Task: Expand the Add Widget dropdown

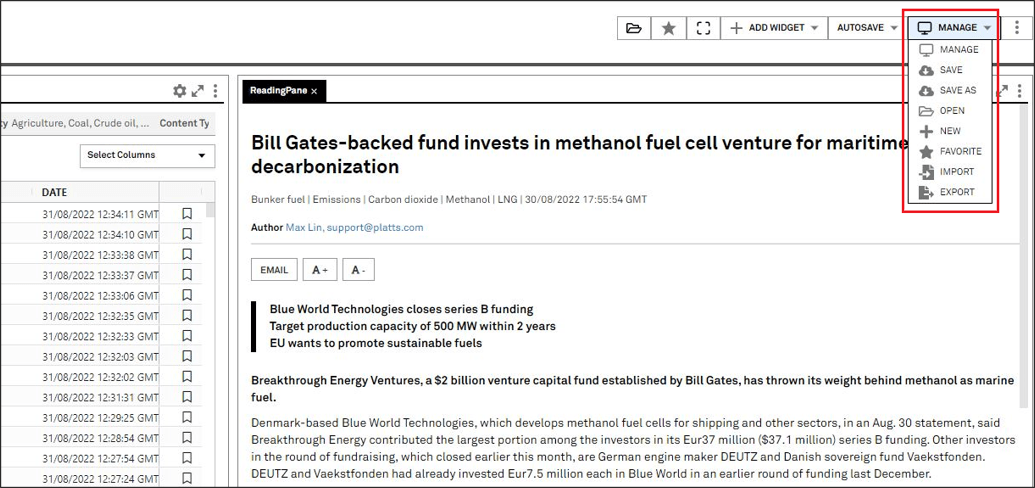Action: tap(774, 28)
